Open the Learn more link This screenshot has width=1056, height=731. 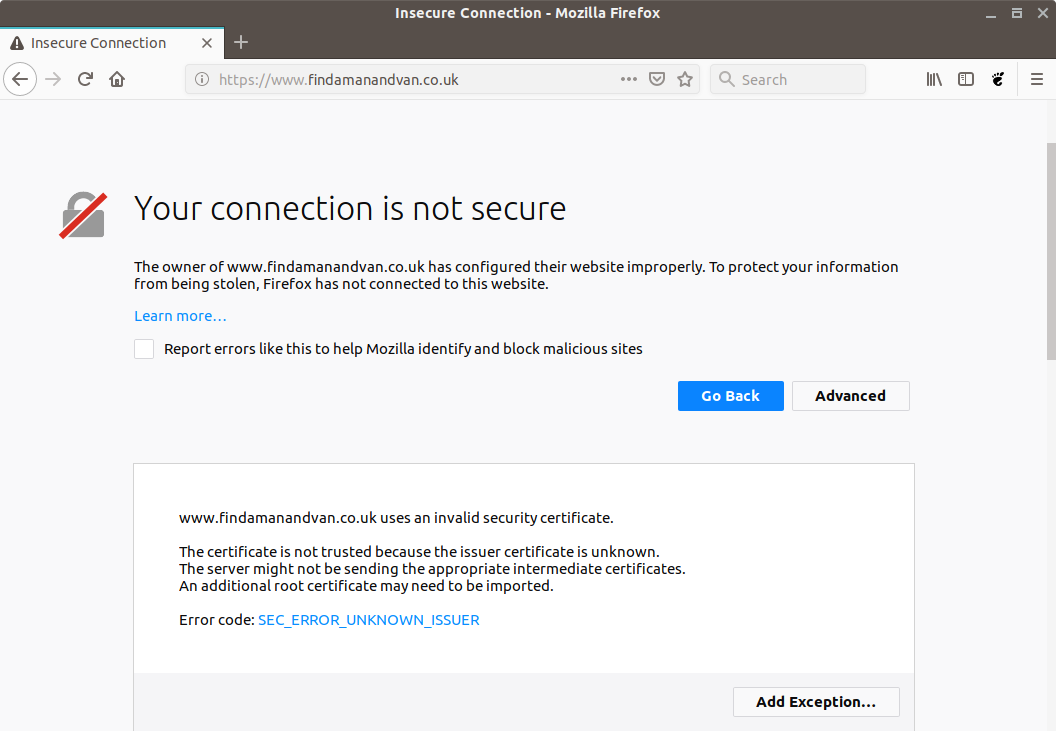click(x=180, y=316)
